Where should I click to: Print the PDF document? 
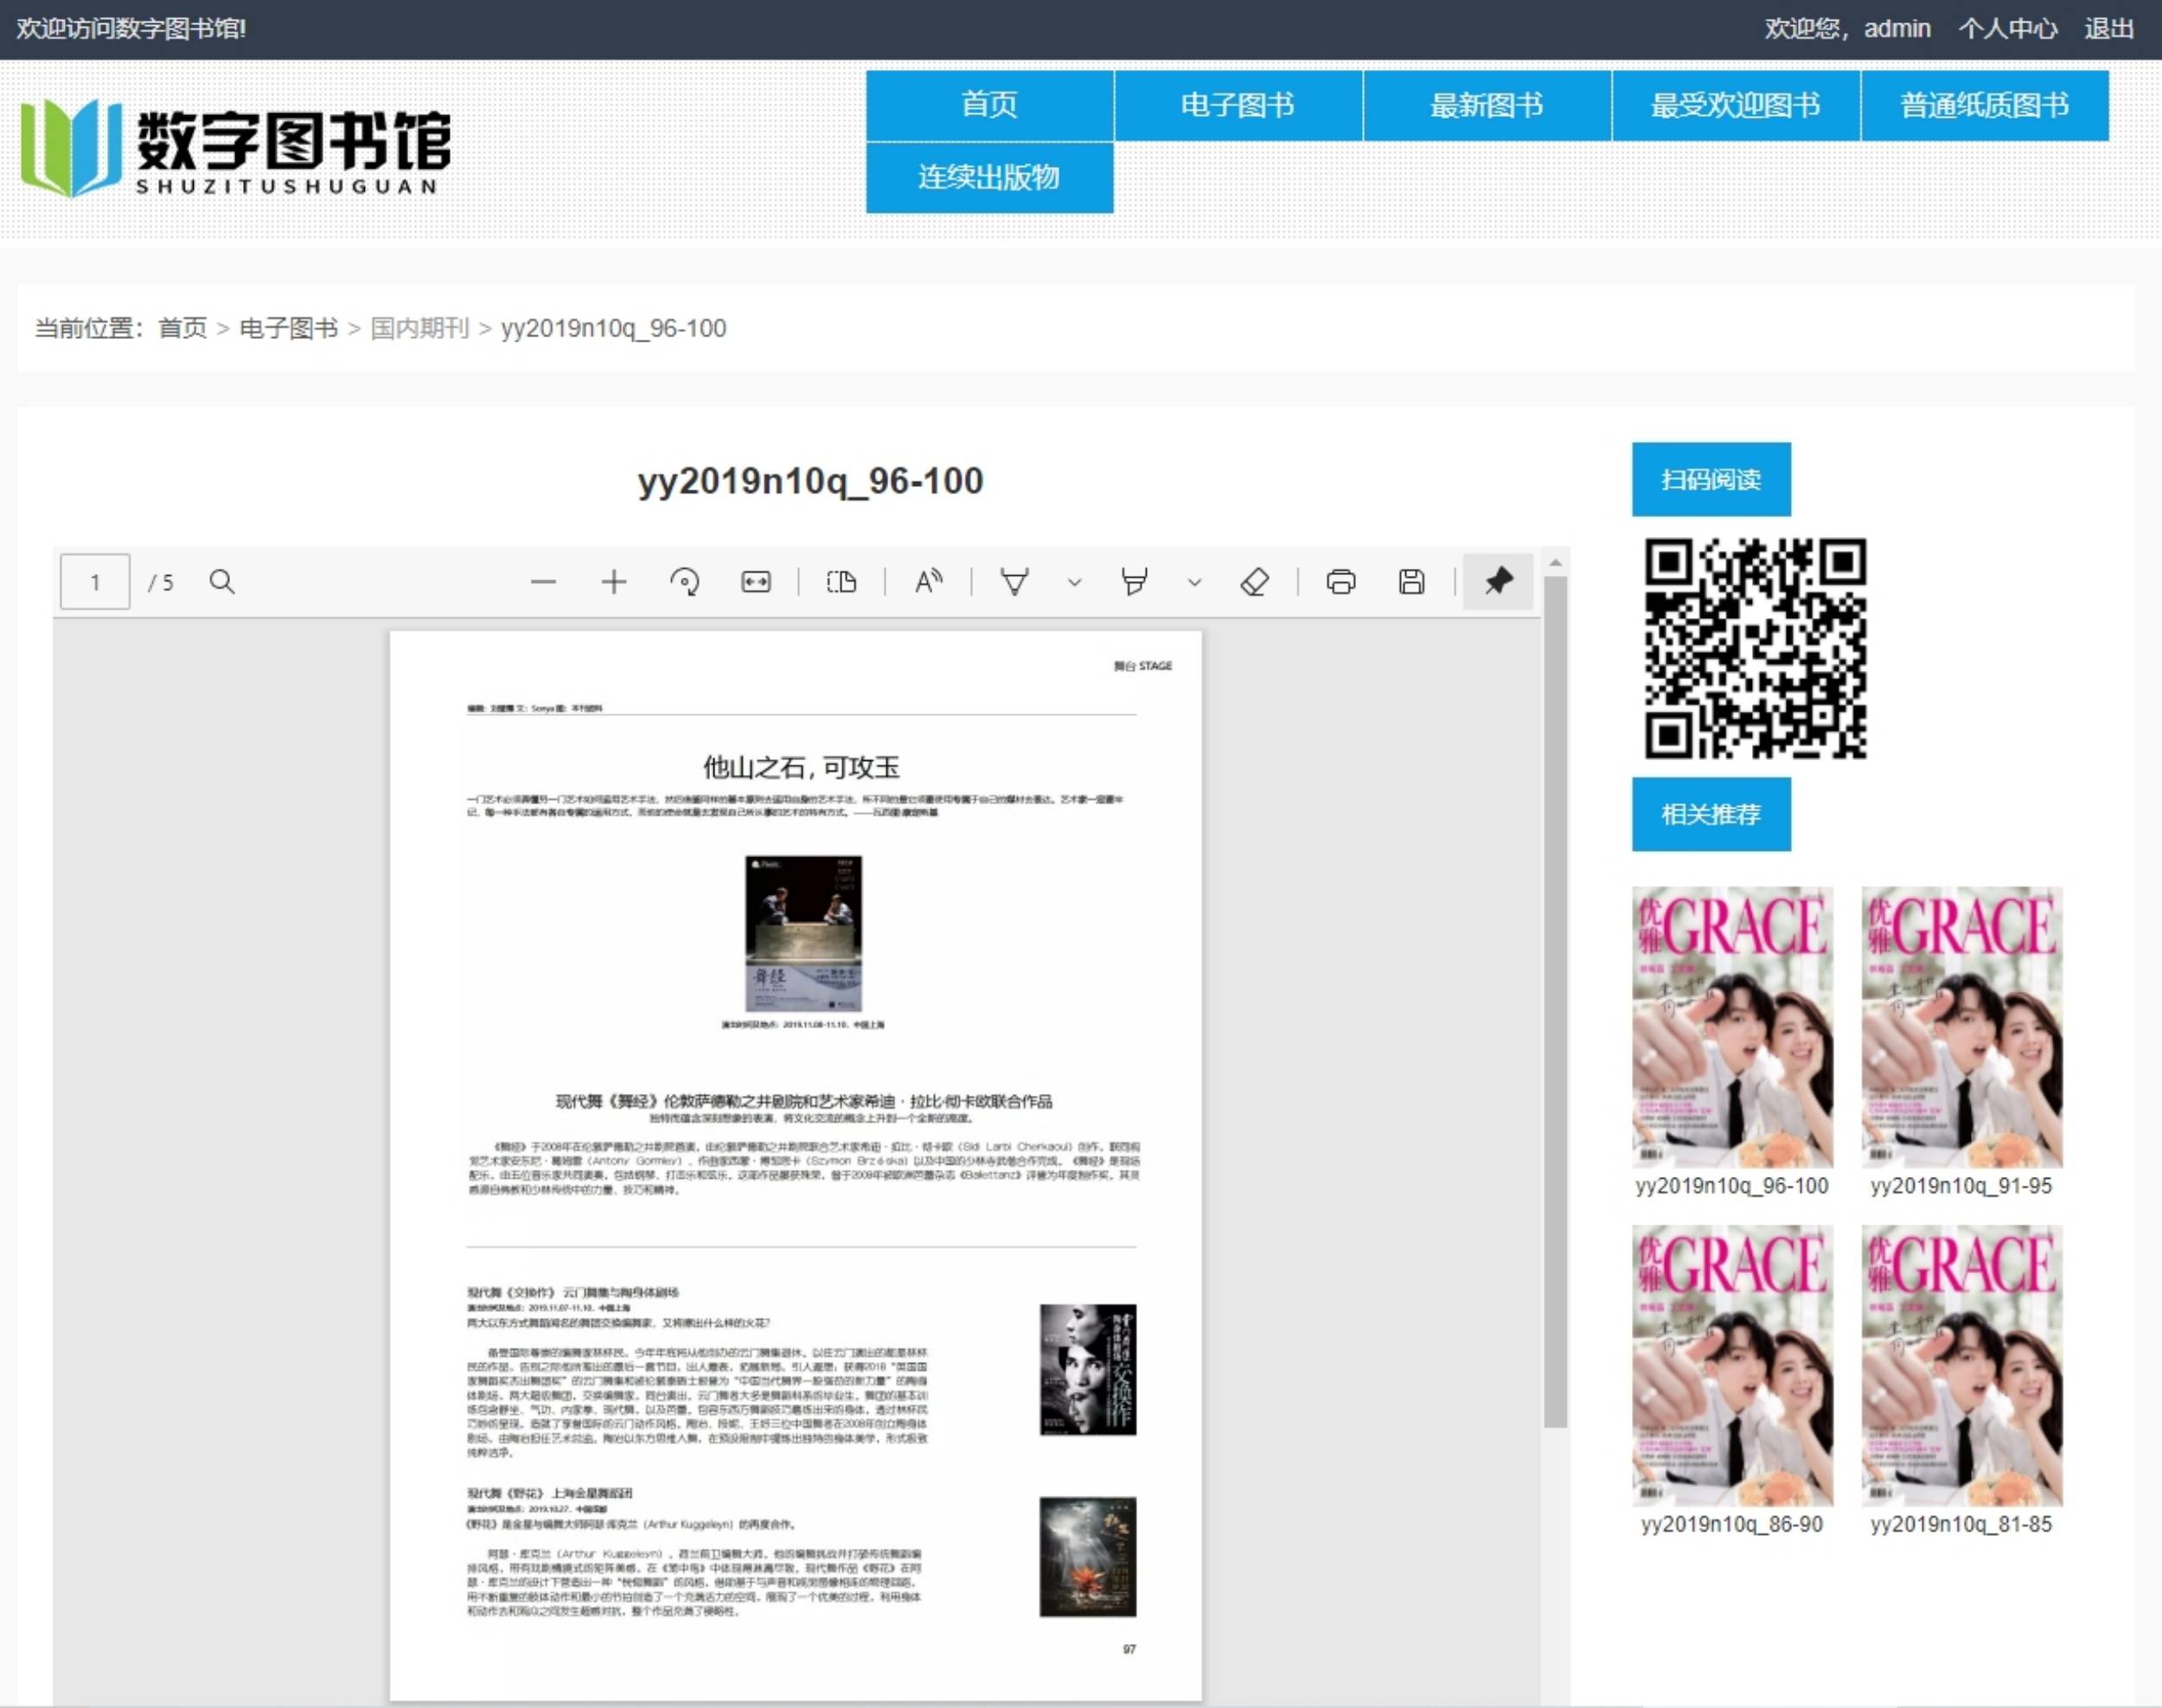pyautogui.click(x=1341, y=582)
